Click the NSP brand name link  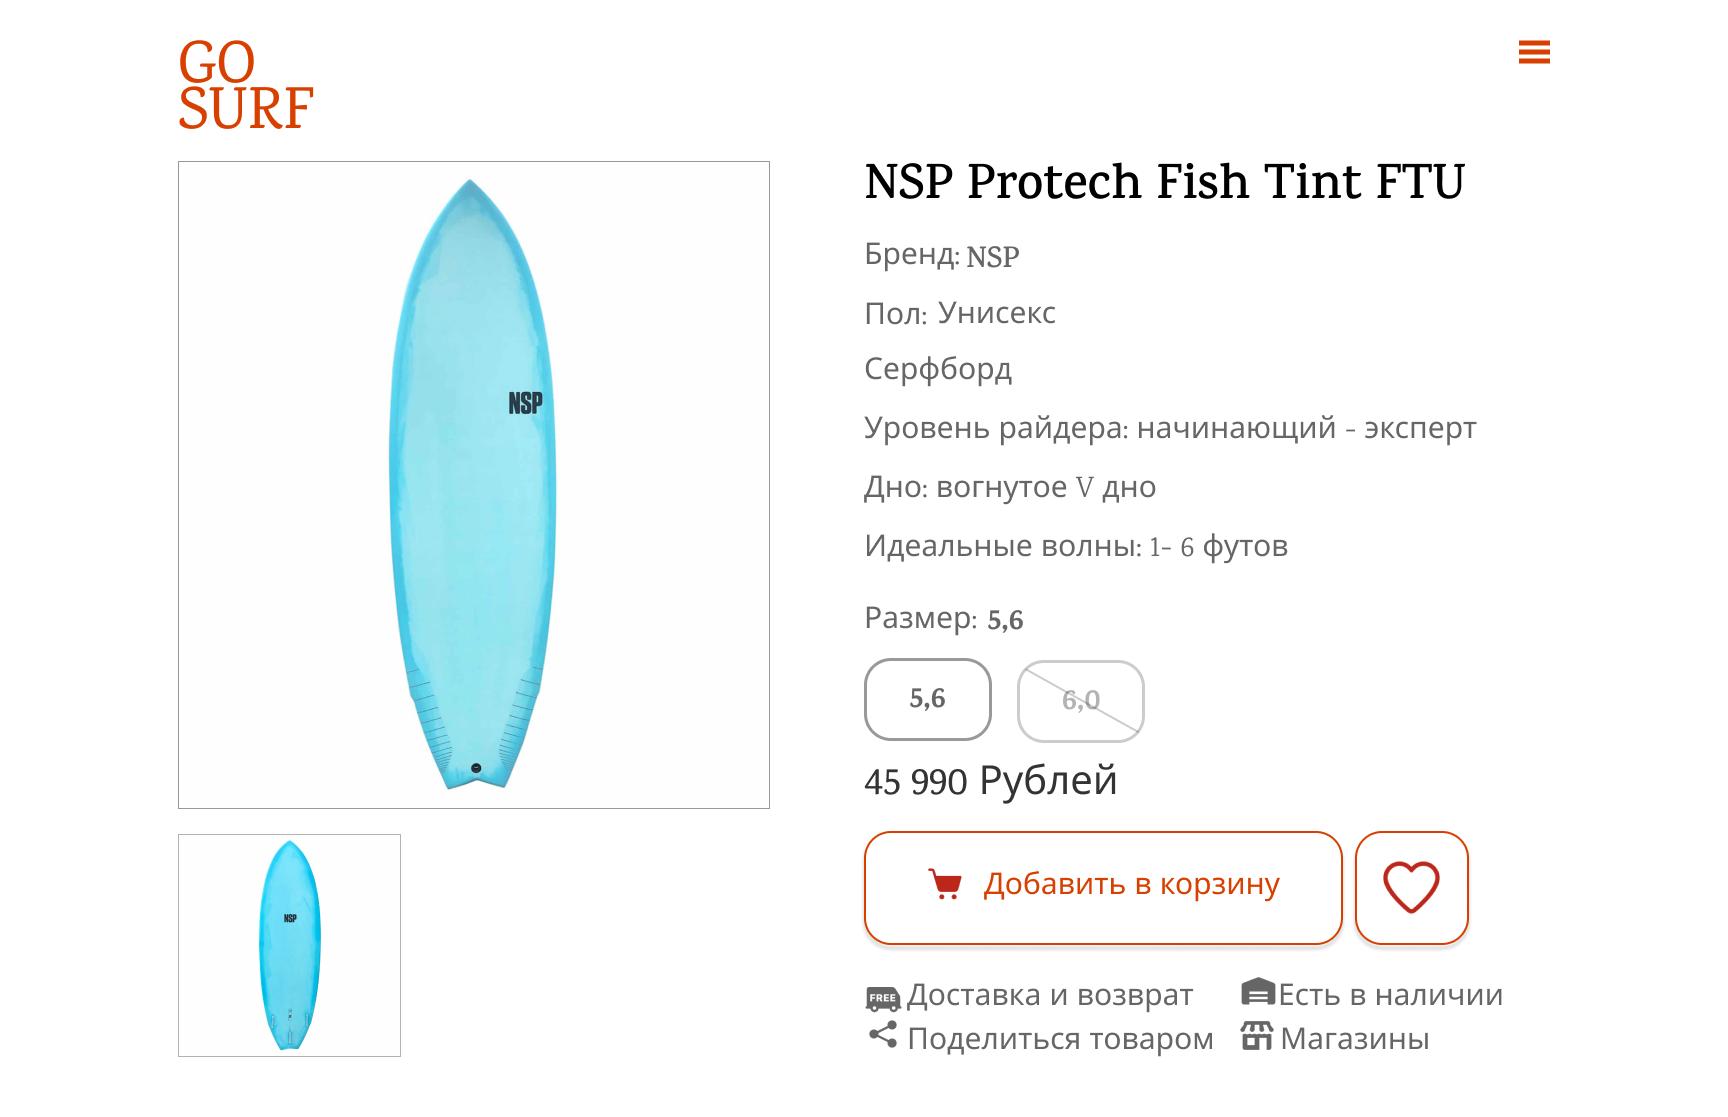pos(992,257)
